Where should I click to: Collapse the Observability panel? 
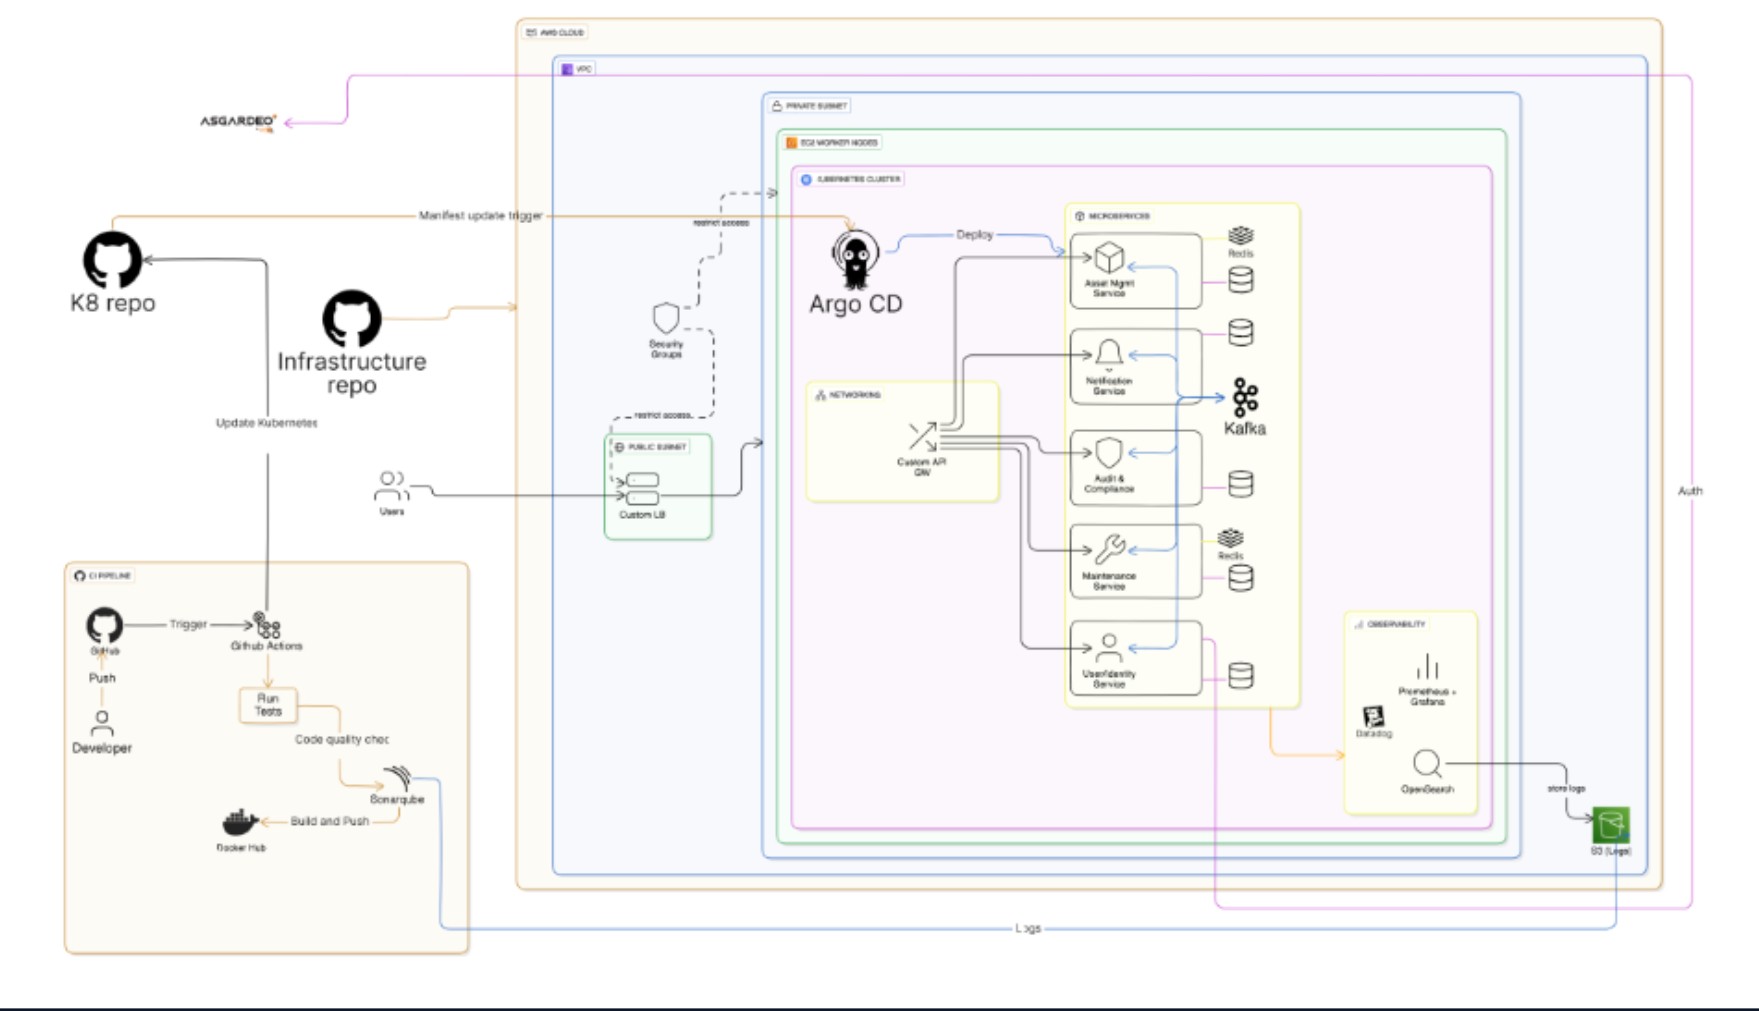1390,622
